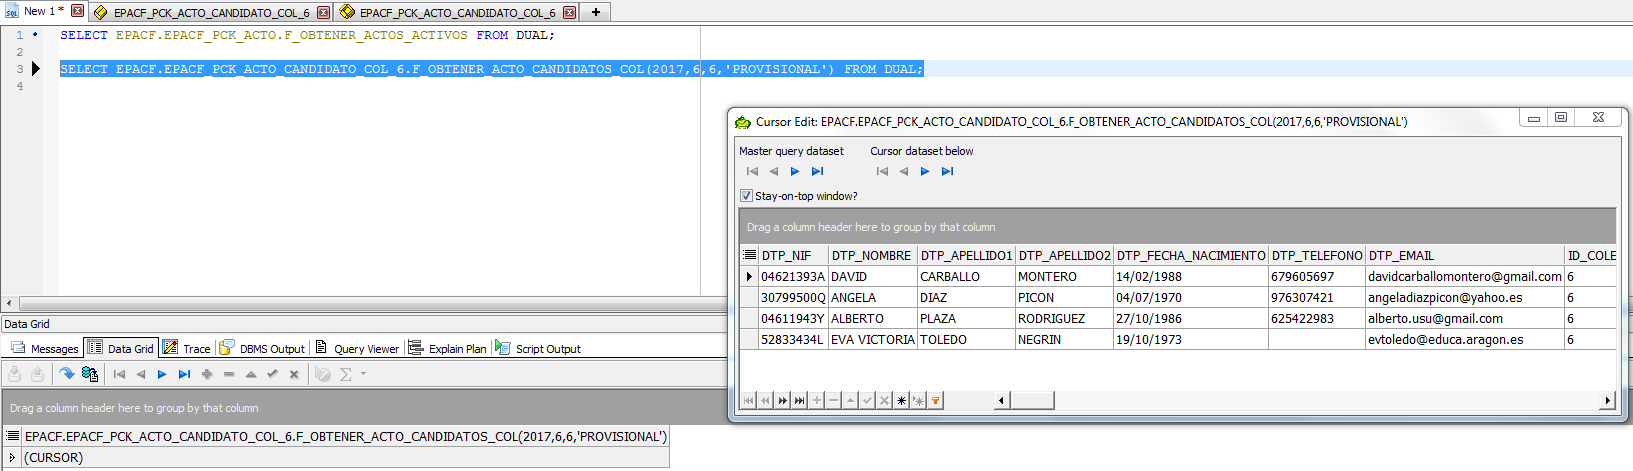Open column chooser in cursor grid header
This screenshot has width=1633, height=471.
[750, 255]
